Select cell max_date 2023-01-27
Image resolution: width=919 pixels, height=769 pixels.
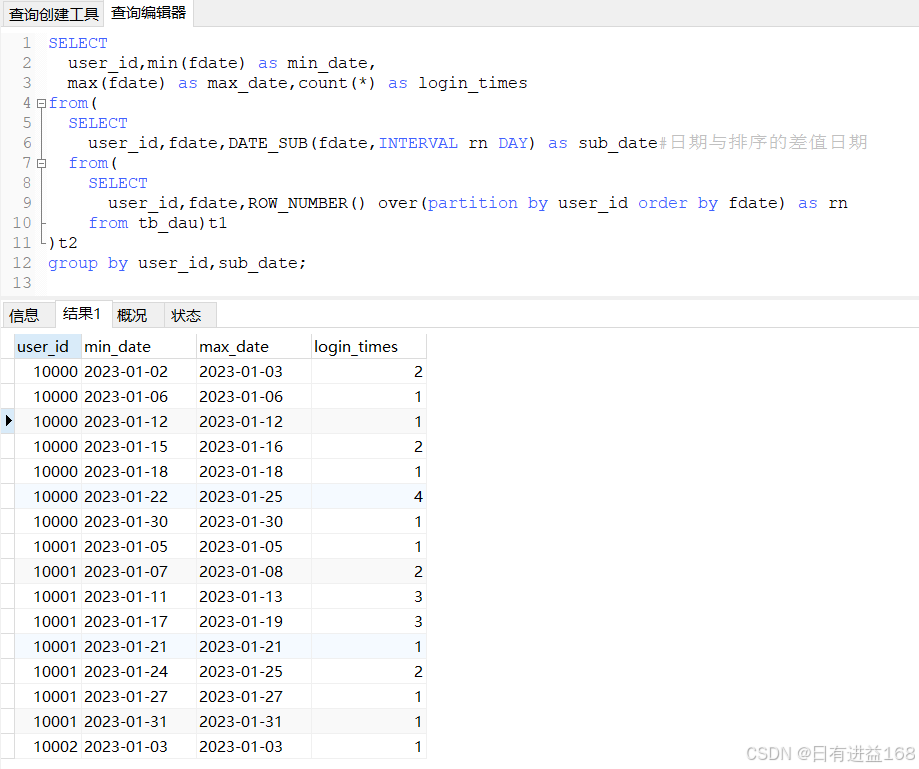point(253,697)
